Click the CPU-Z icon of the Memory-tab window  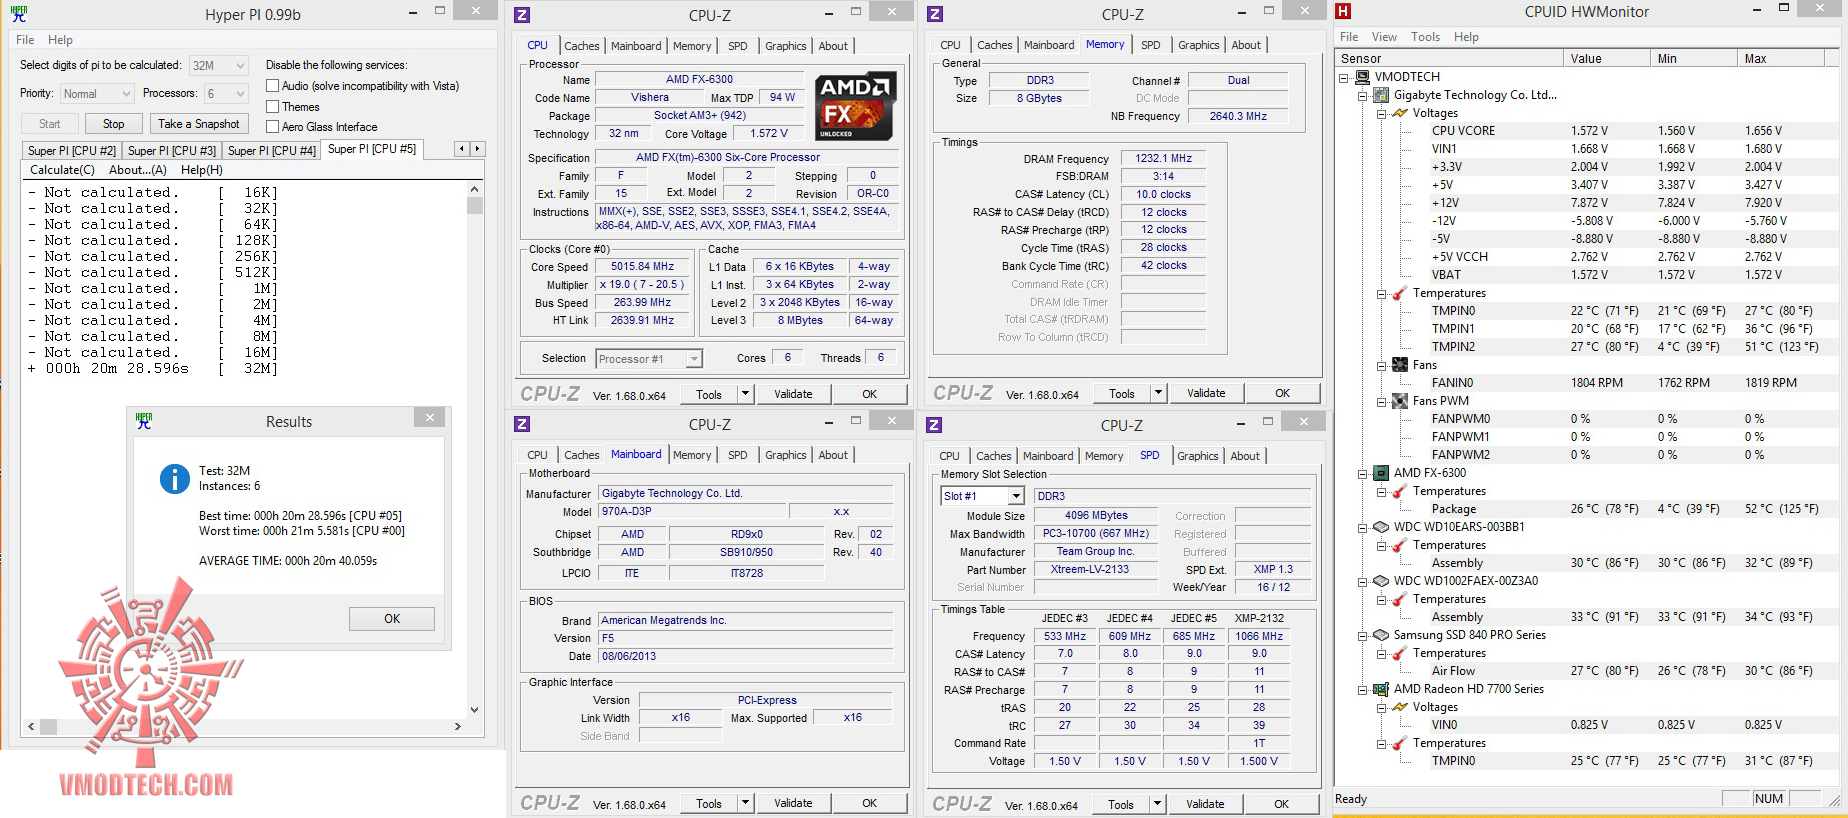[935, 14]
